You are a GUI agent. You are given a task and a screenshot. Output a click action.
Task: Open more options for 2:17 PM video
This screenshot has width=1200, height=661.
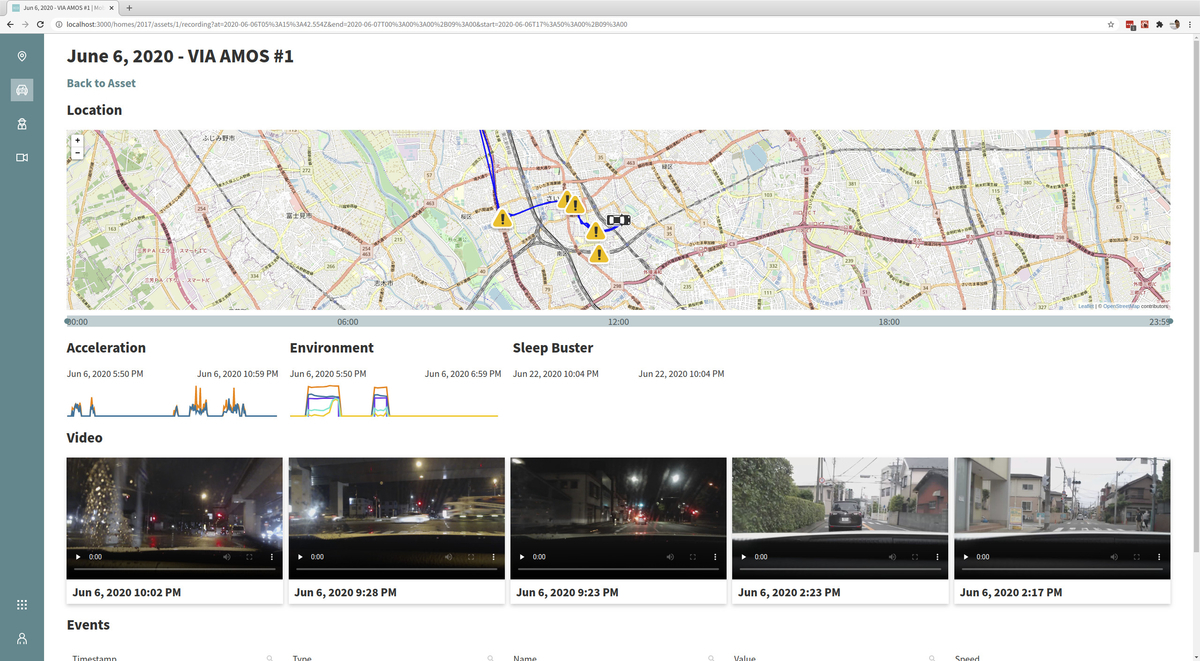(x=1160, y=556)
